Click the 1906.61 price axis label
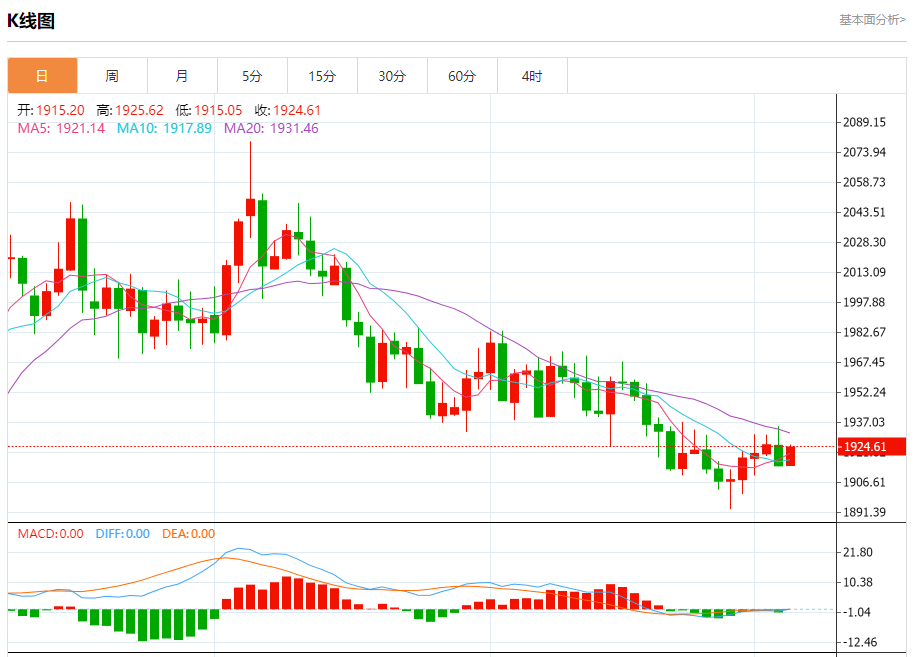The height and width of the screenshot is (657, 915). tap(864, 483)
